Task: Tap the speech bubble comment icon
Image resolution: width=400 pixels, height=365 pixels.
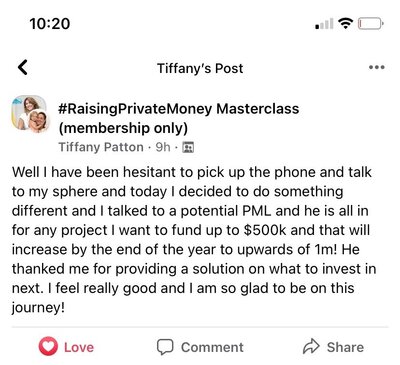Action: pyautogui.click(x=165, y=347)
